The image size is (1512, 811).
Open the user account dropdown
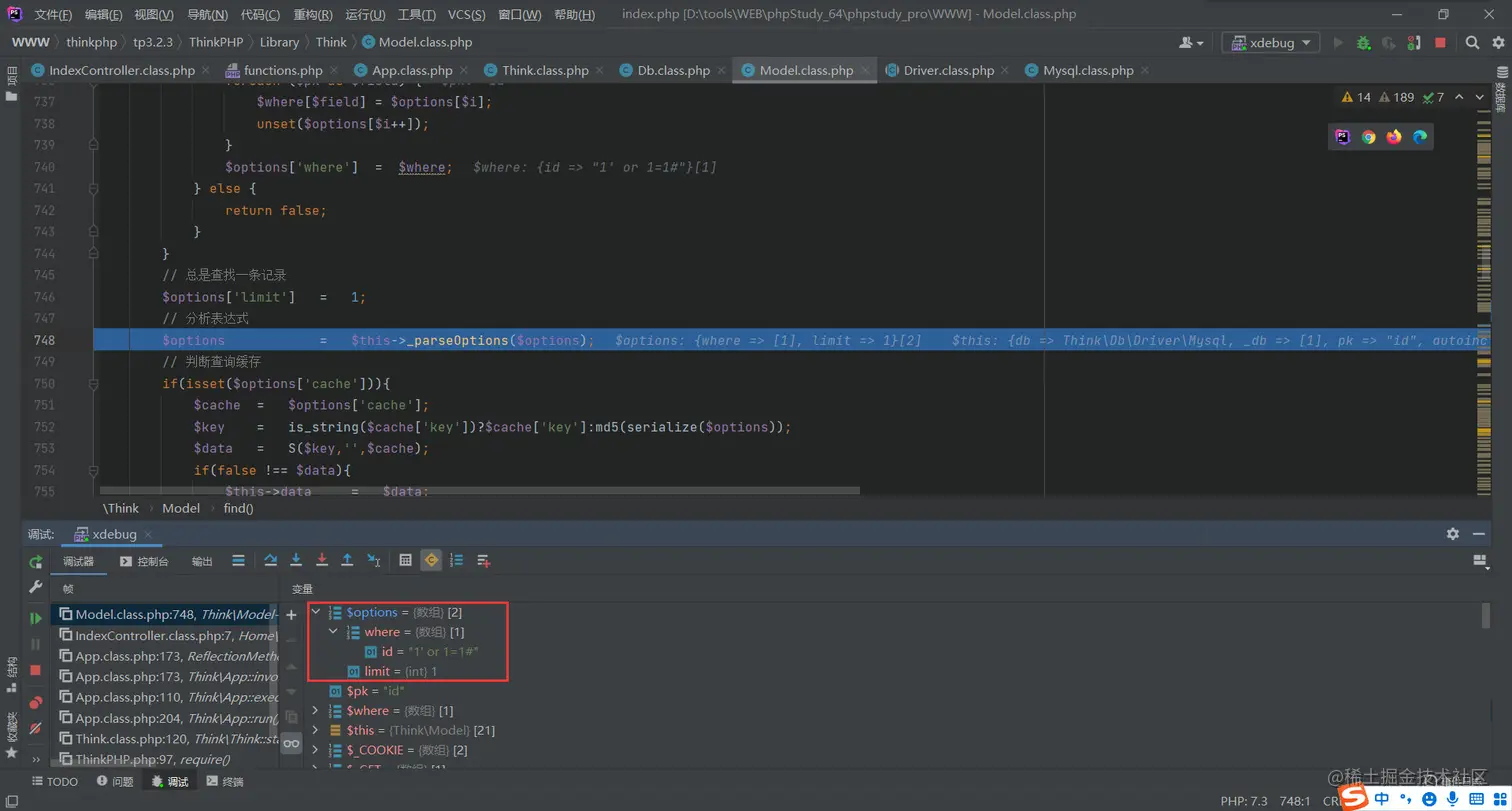coord(1191,43)
